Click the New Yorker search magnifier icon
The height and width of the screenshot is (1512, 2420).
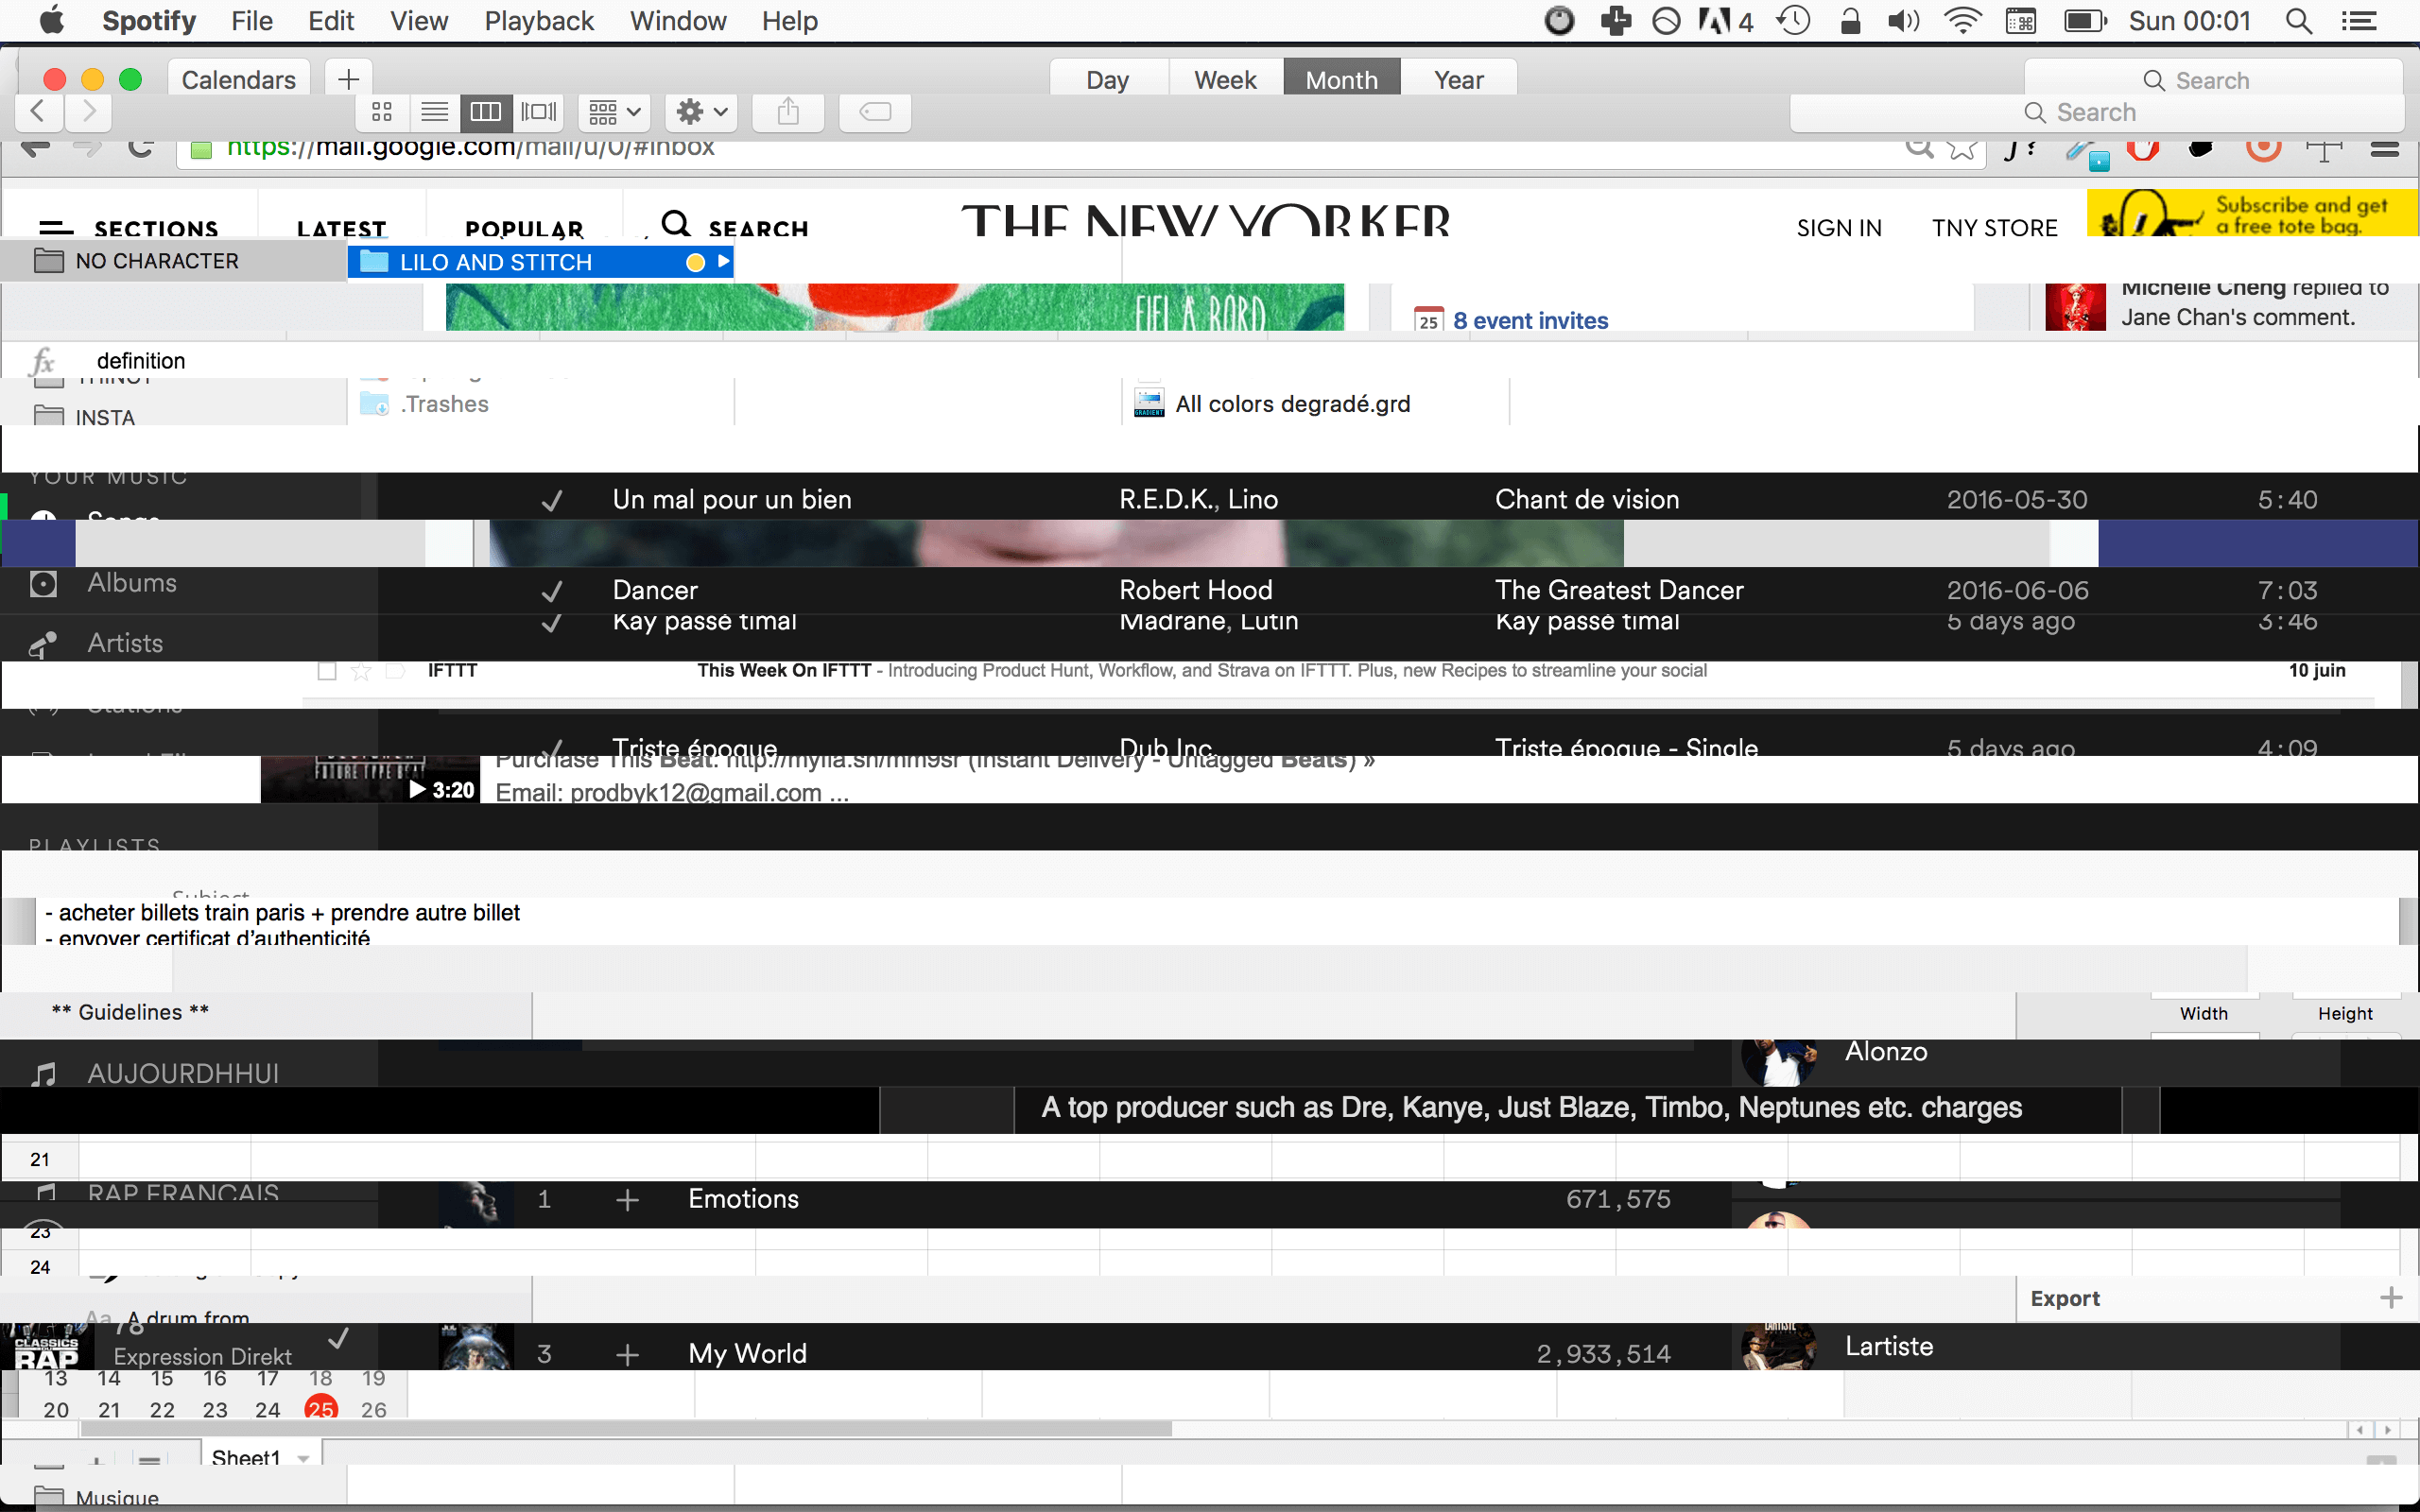click(676, 224)
